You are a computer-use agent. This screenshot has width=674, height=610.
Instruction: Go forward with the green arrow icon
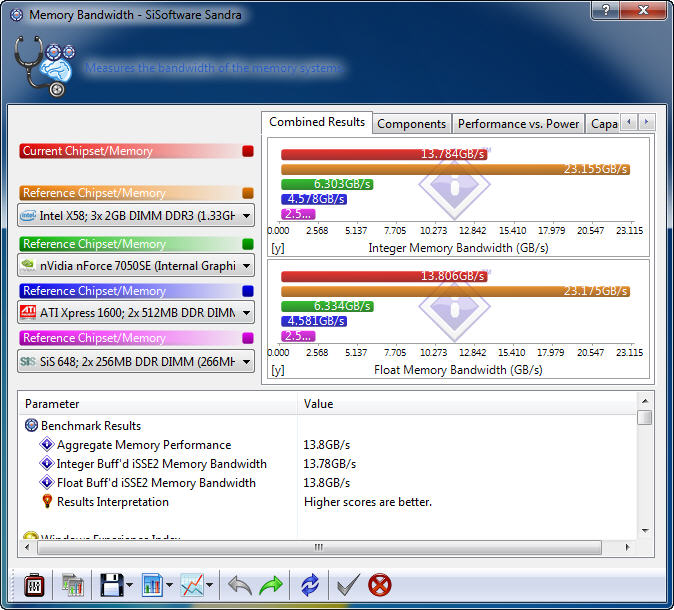tap(271, 585)
